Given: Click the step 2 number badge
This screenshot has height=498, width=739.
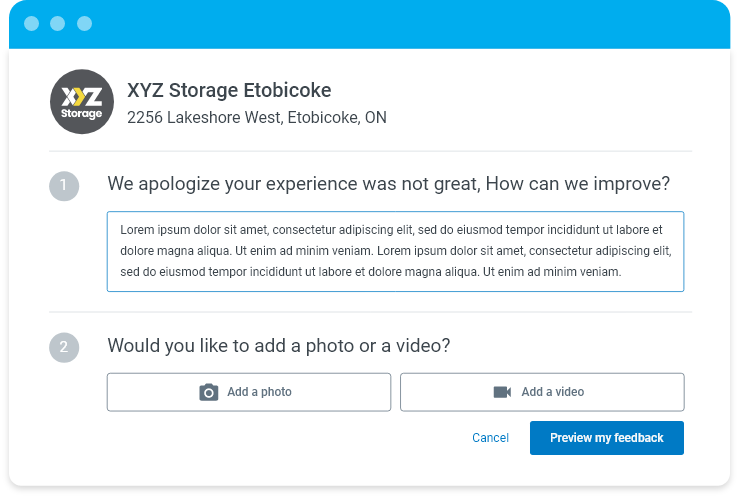Looking at the screenshot, I should tap(63, 347).
